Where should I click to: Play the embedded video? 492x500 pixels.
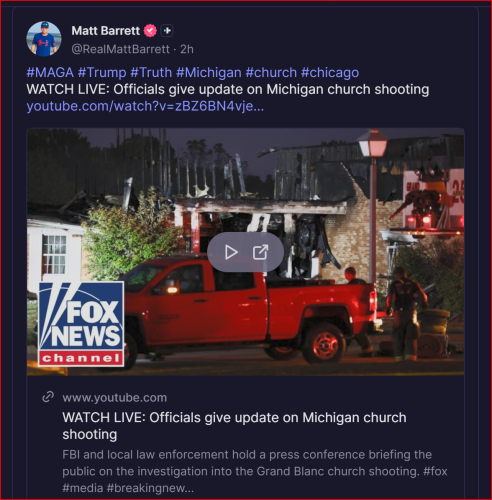[231, 252]
